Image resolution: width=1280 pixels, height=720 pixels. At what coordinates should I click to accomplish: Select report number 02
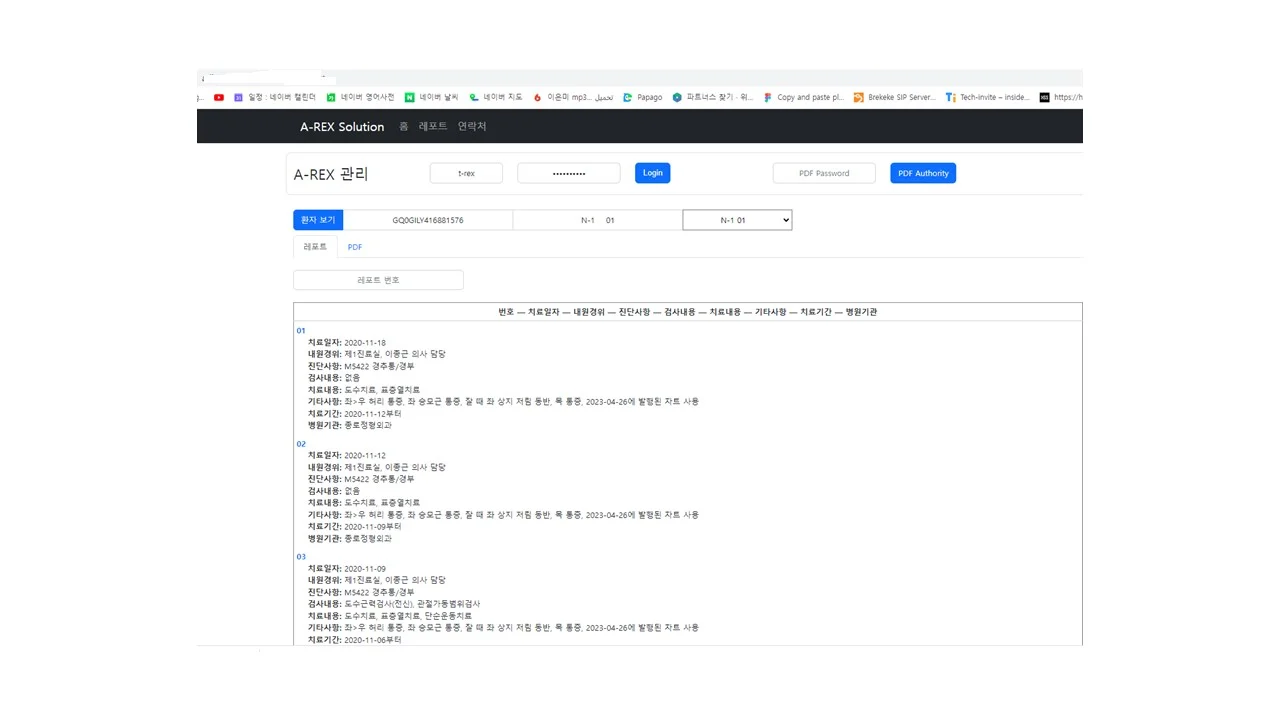[x=301, y=443]
